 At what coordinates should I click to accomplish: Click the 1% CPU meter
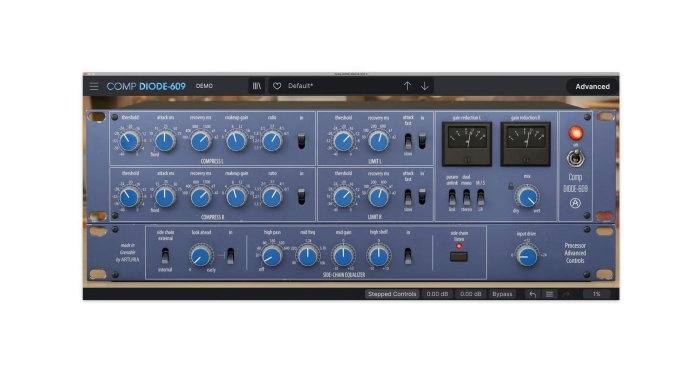click(596, 294)
